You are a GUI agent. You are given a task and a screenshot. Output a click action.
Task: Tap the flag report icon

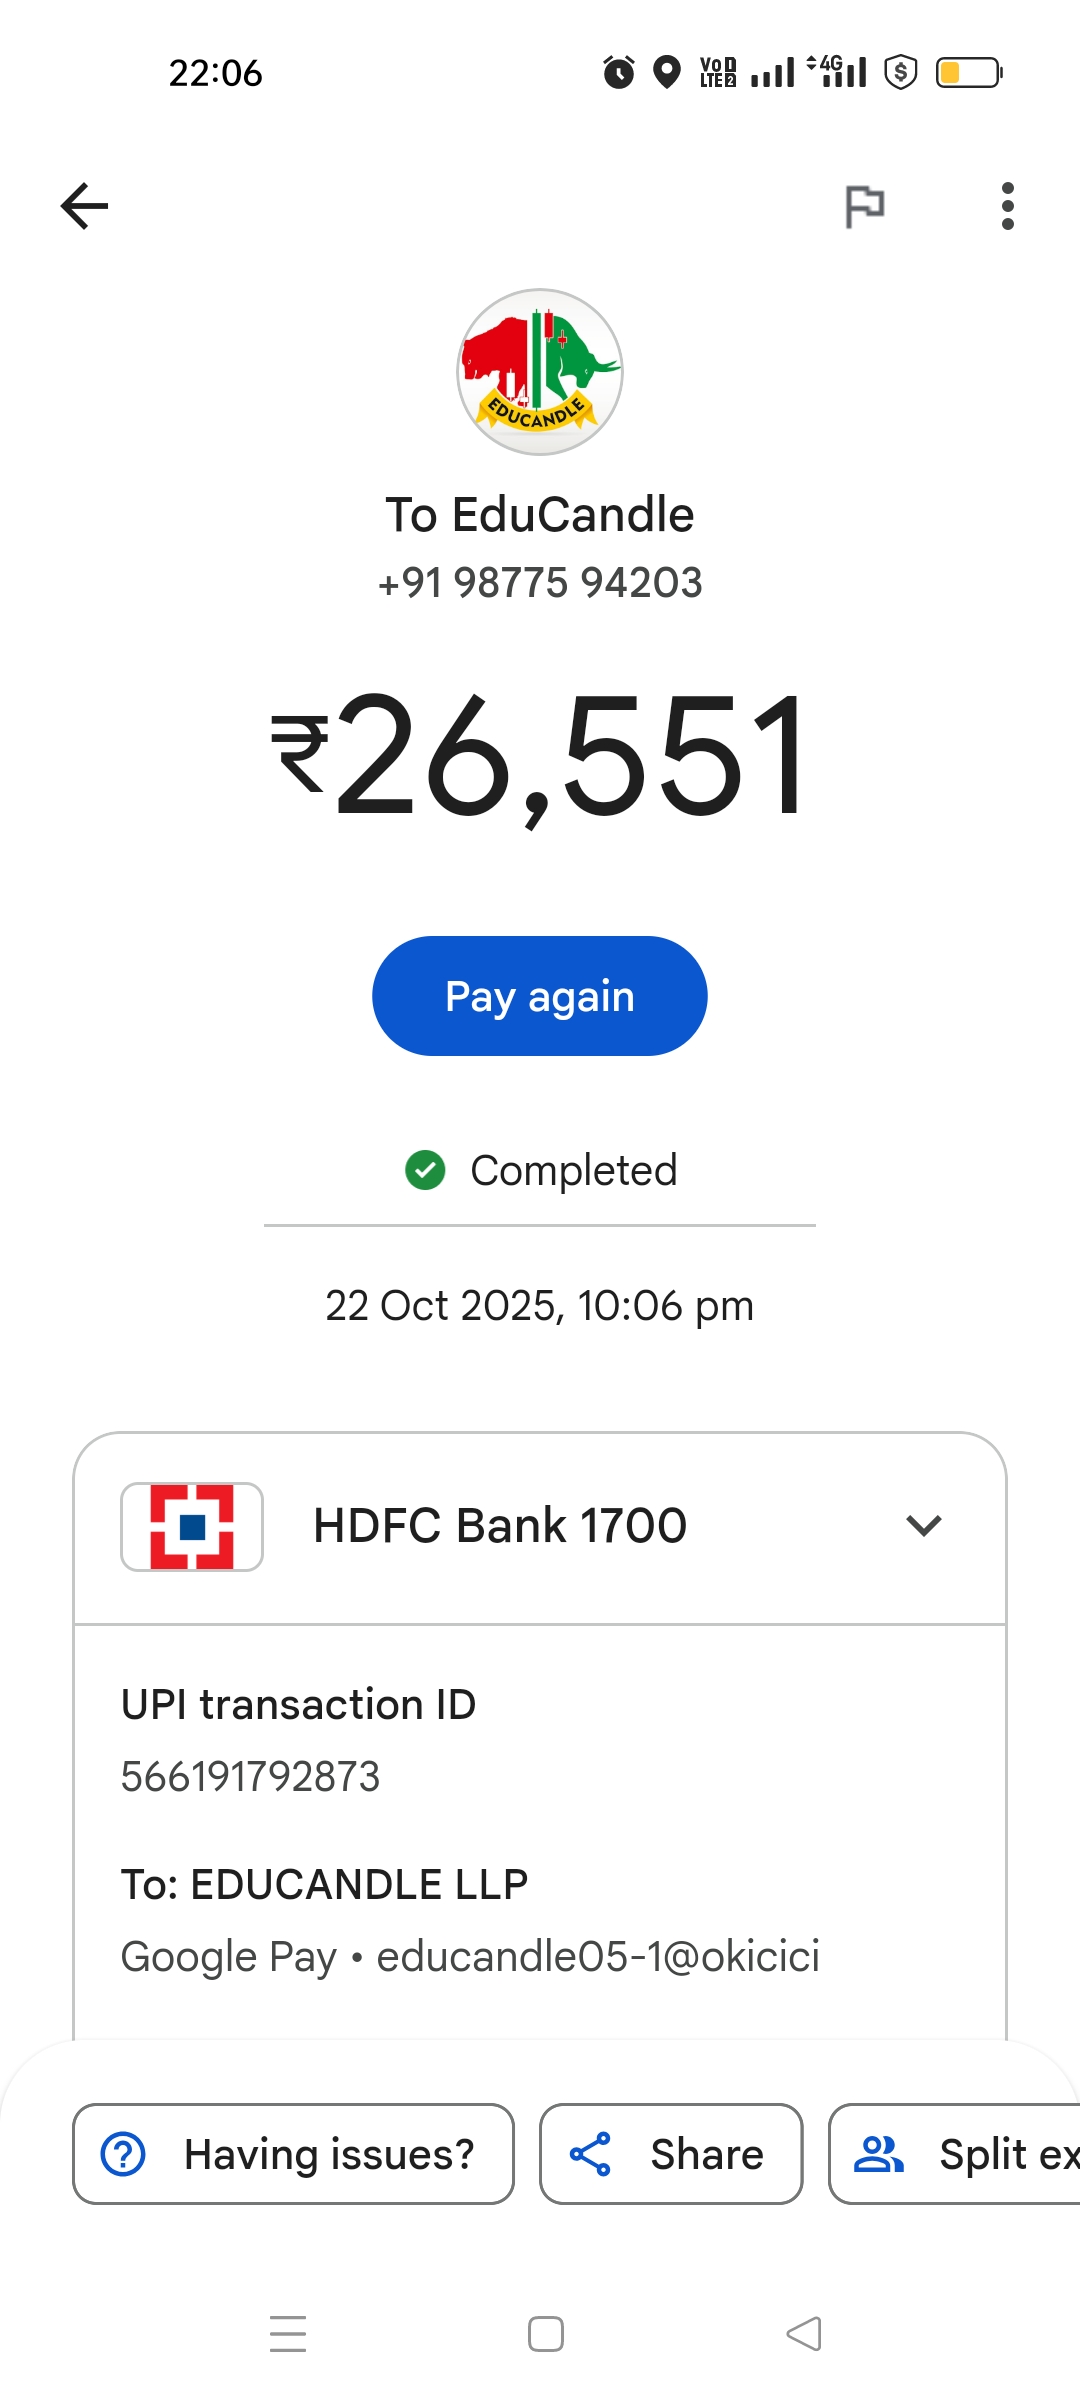(864, 207)
